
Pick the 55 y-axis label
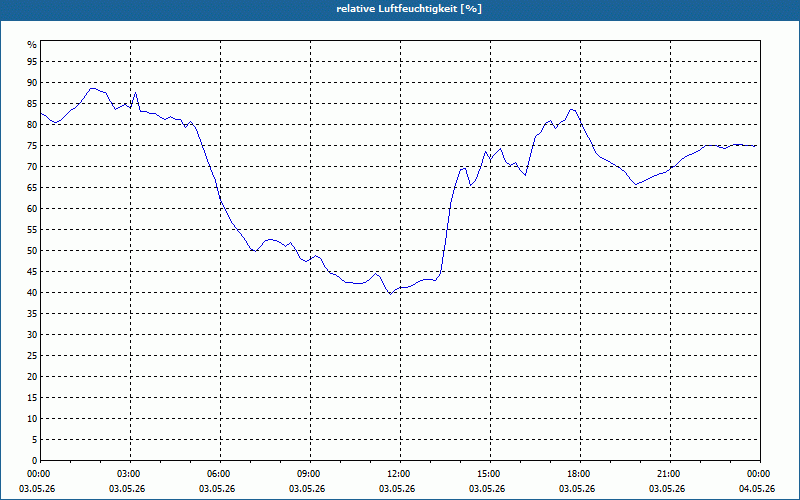32,230
